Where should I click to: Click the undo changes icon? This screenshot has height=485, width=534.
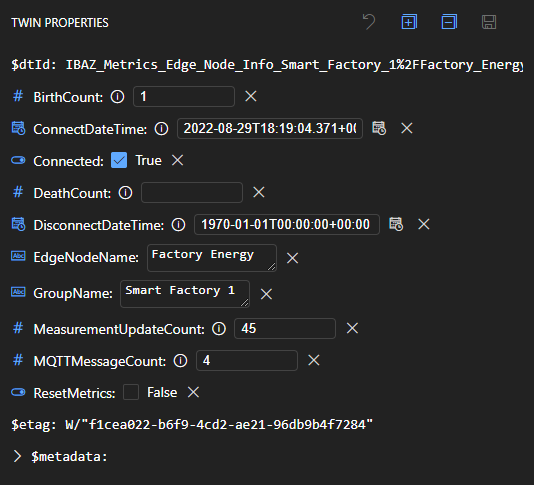pyautogui.click(x=369, y=22)
